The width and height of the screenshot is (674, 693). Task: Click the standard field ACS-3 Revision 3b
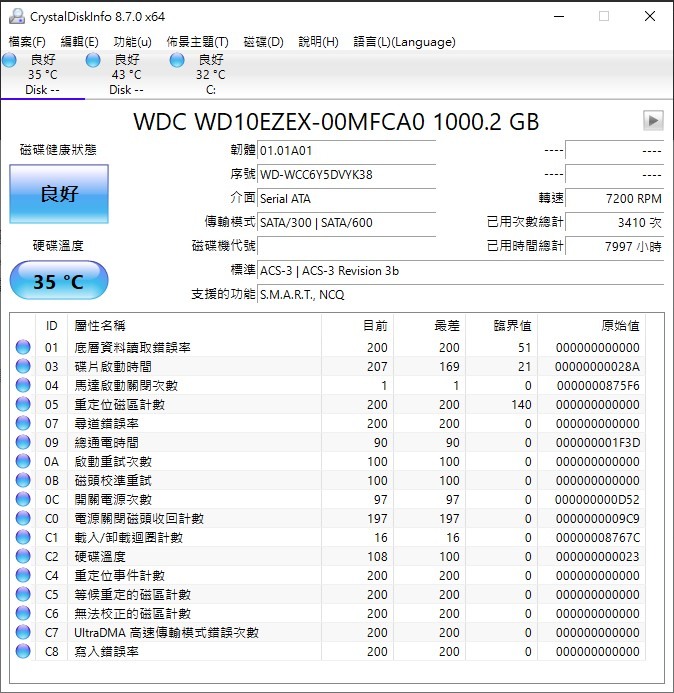pos(461,270)
